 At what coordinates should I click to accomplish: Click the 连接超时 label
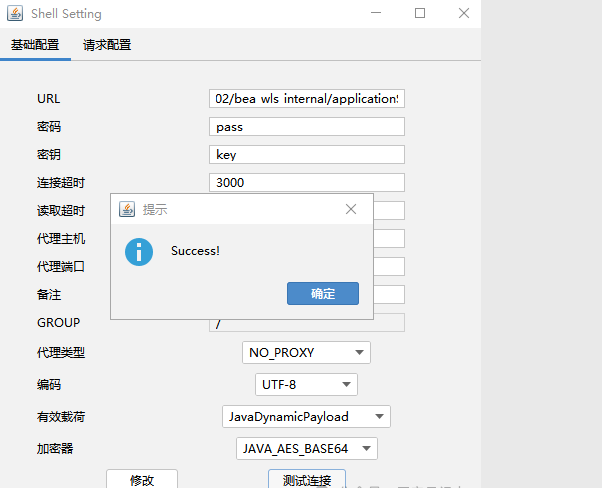click(61, 183)
